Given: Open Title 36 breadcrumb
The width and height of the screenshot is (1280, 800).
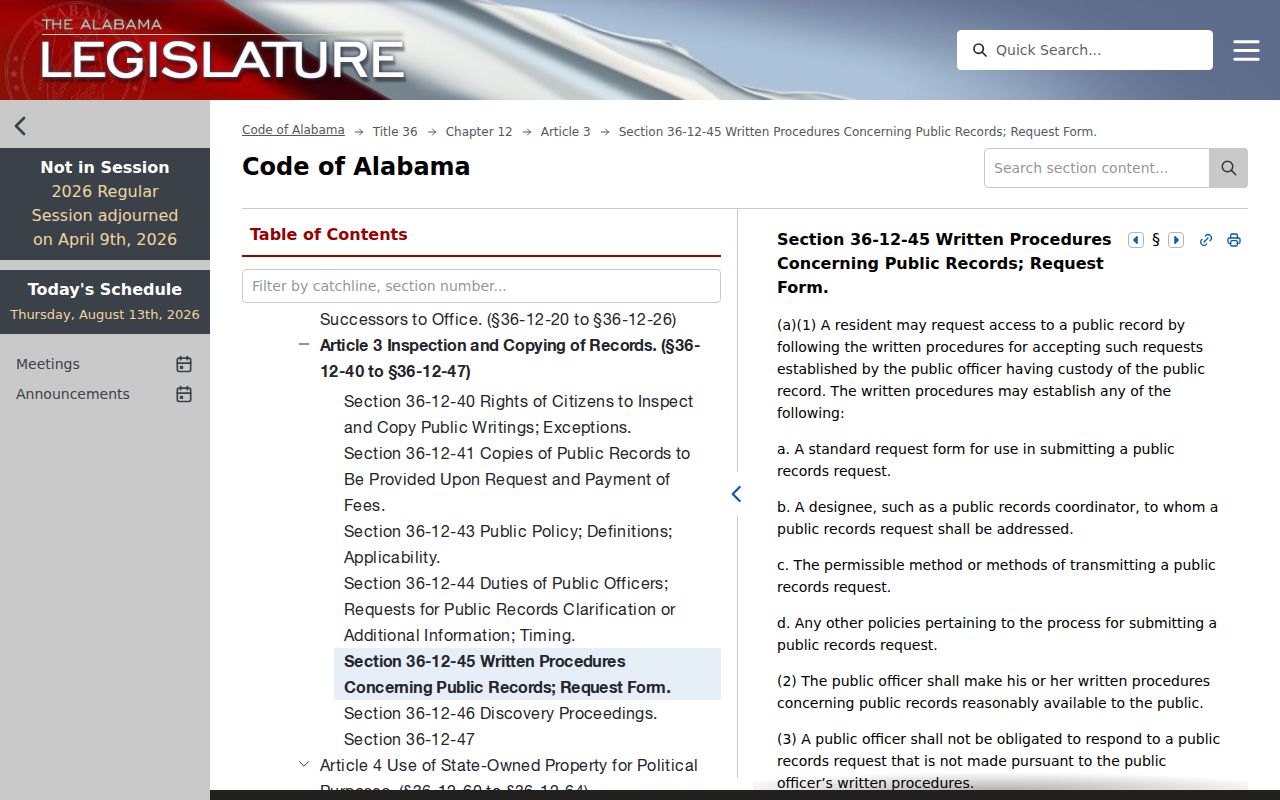Looking at the screenshot, I should coord(395,132).
